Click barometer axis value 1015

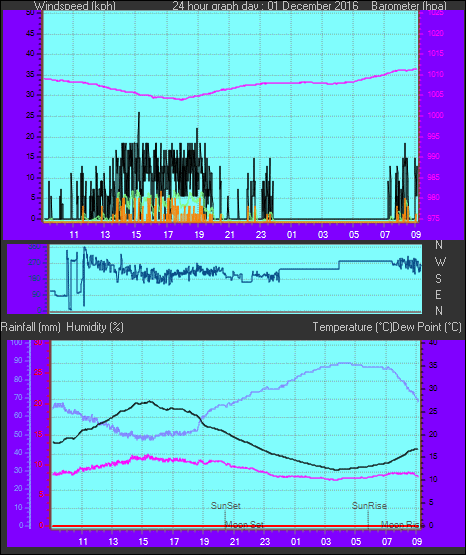436,54
